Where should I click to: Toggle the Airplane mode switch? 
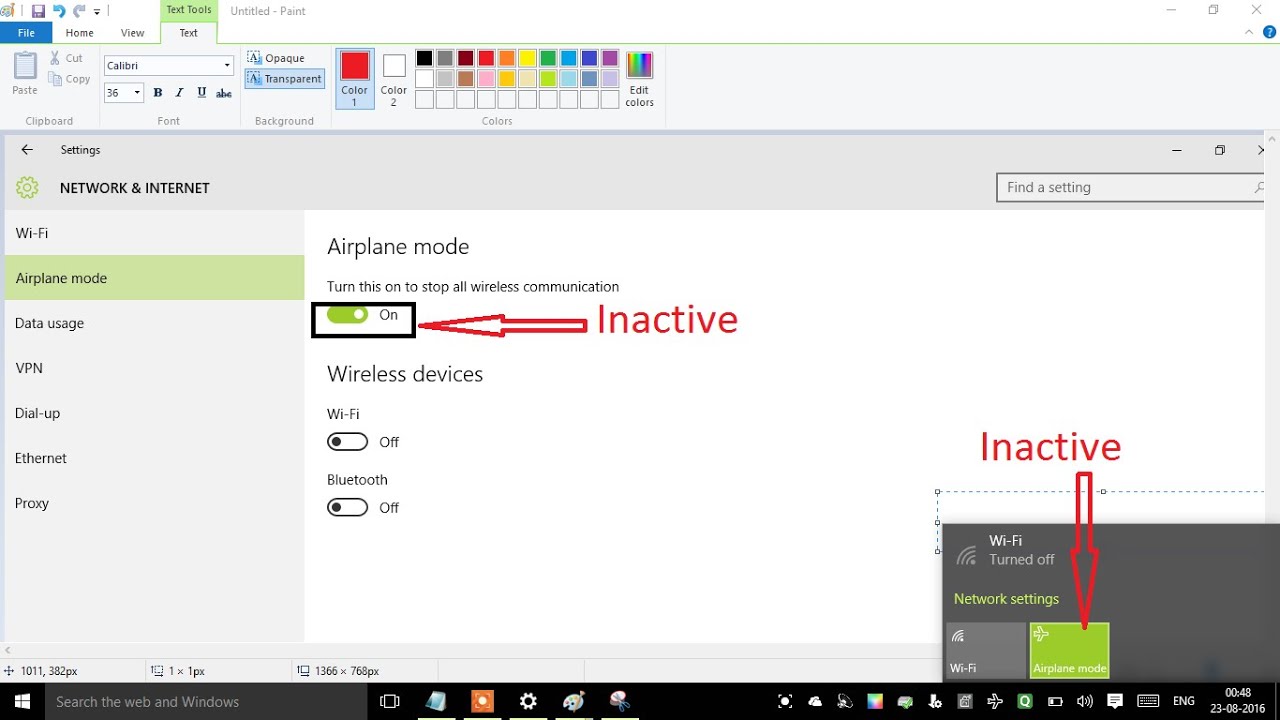(x=348, y=315)
